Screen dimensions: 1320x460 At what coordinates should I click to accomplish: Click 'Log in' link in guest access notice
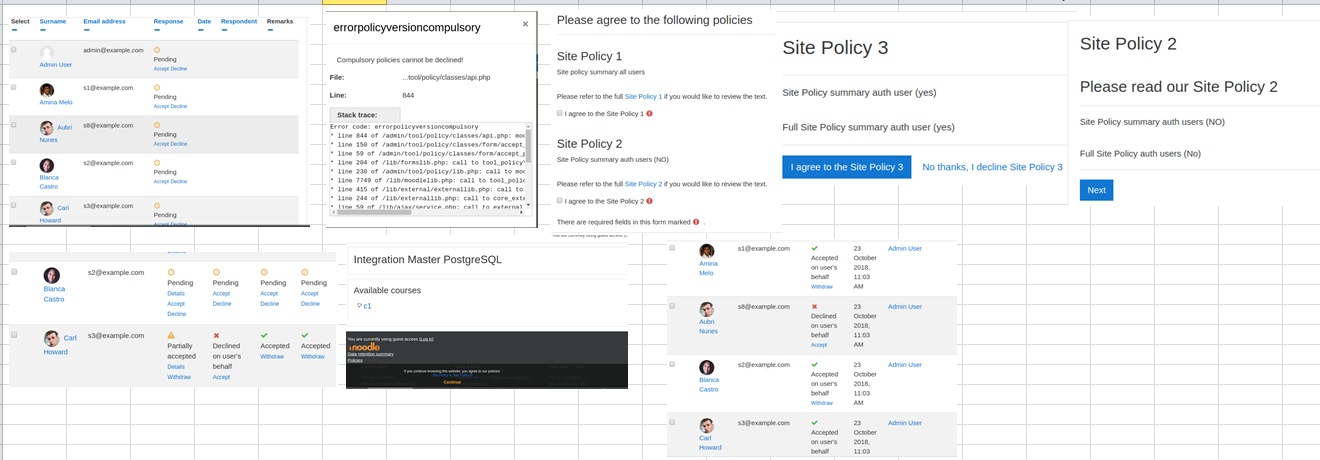tap(426, 339)
